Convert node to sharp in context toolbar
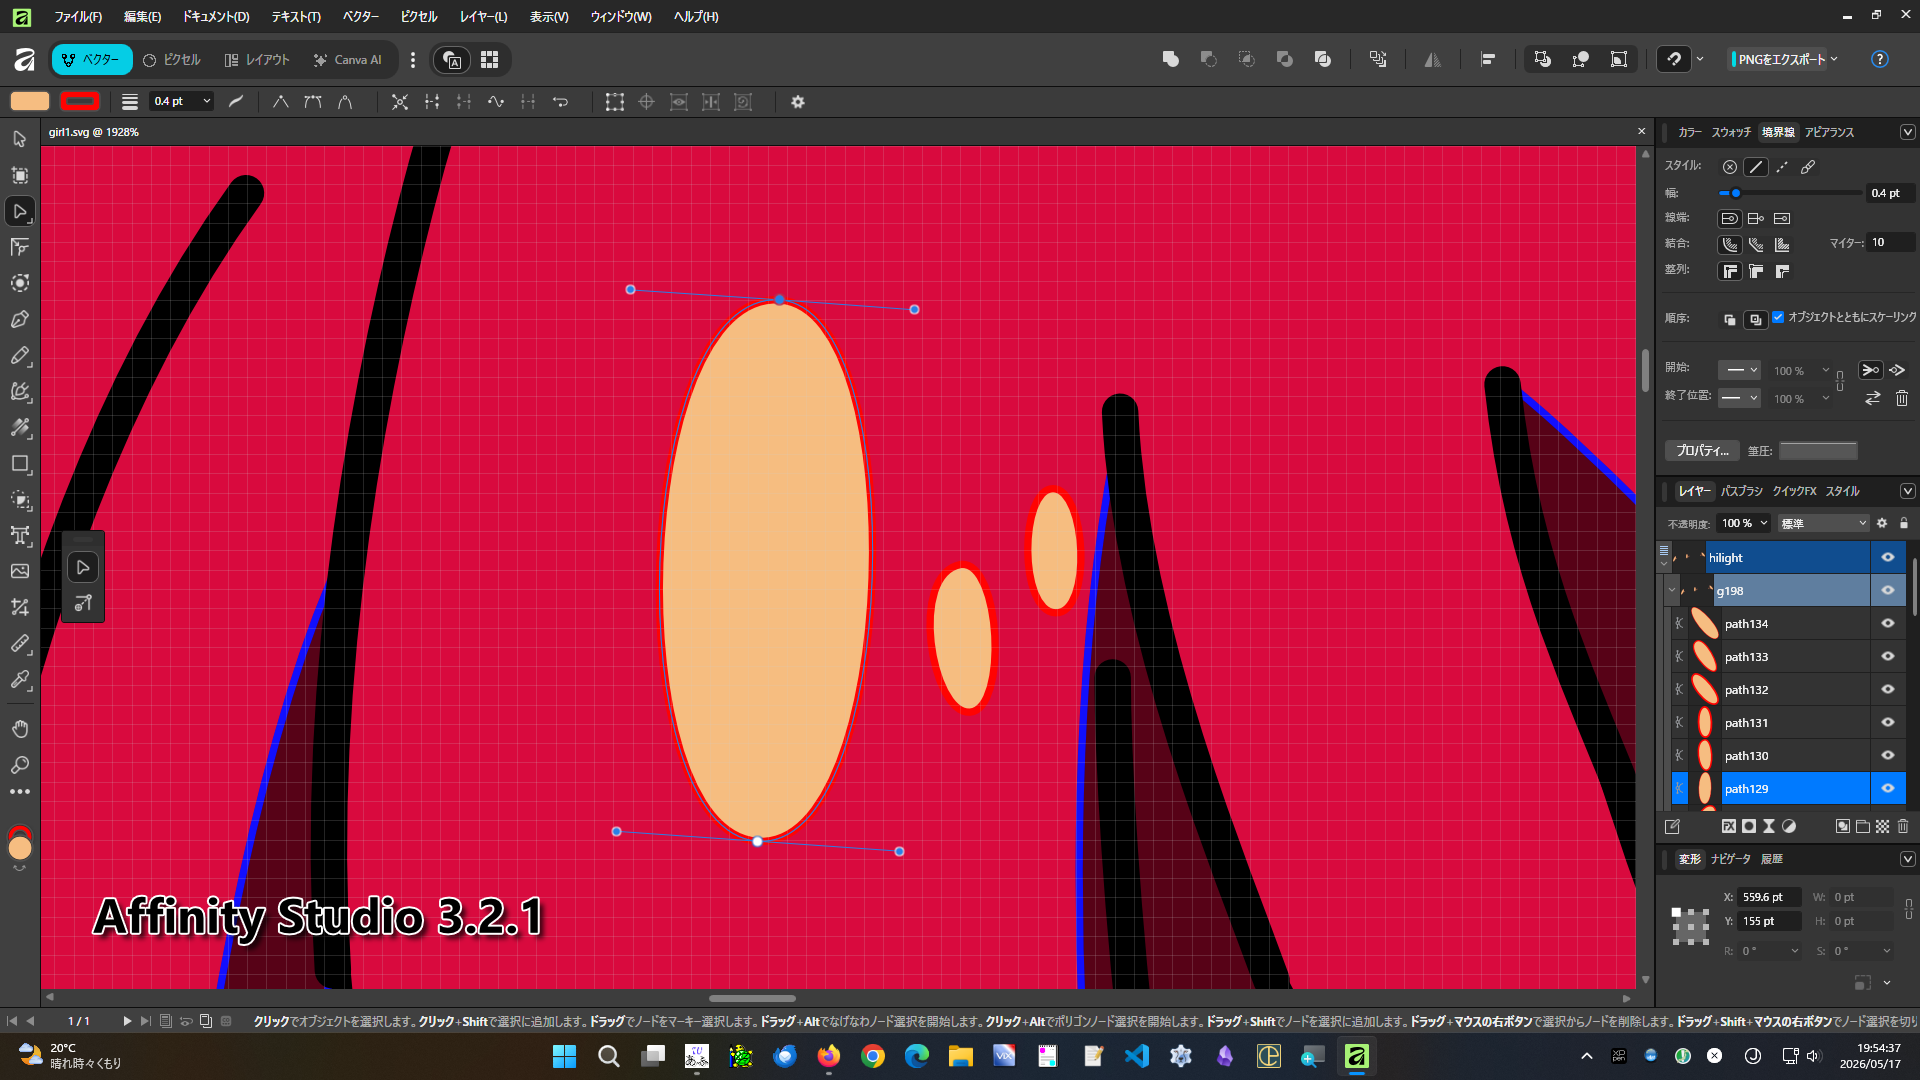Viewport: 1920px width, 1080px height. (x=281, y=102)
